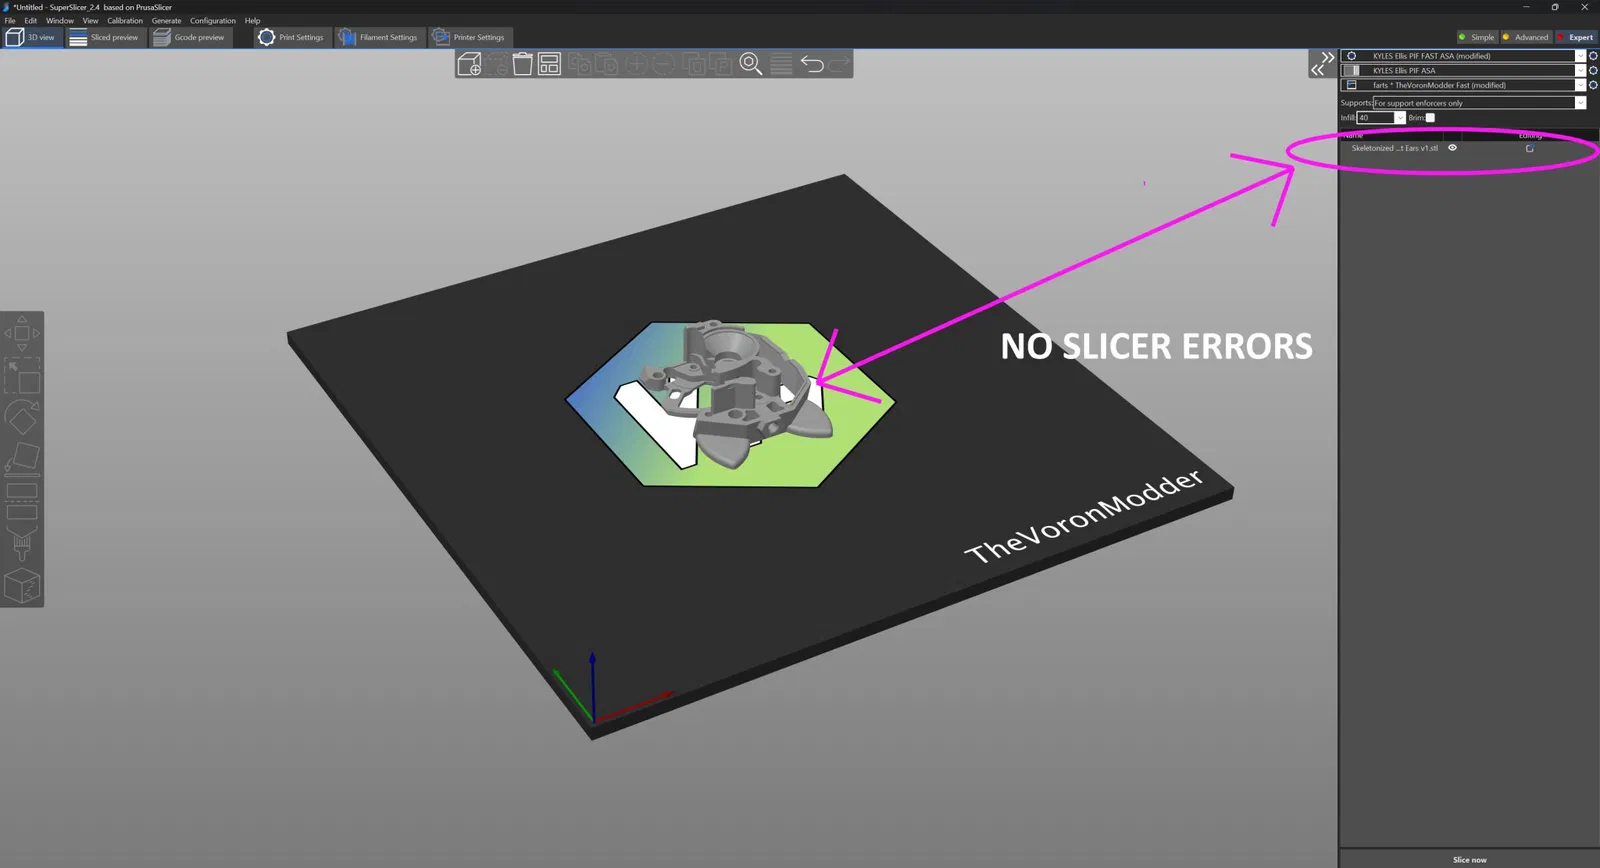The image size is (1600, 868).
Task: Switch to the Gcode preview tab
Action: click(189, 37)
